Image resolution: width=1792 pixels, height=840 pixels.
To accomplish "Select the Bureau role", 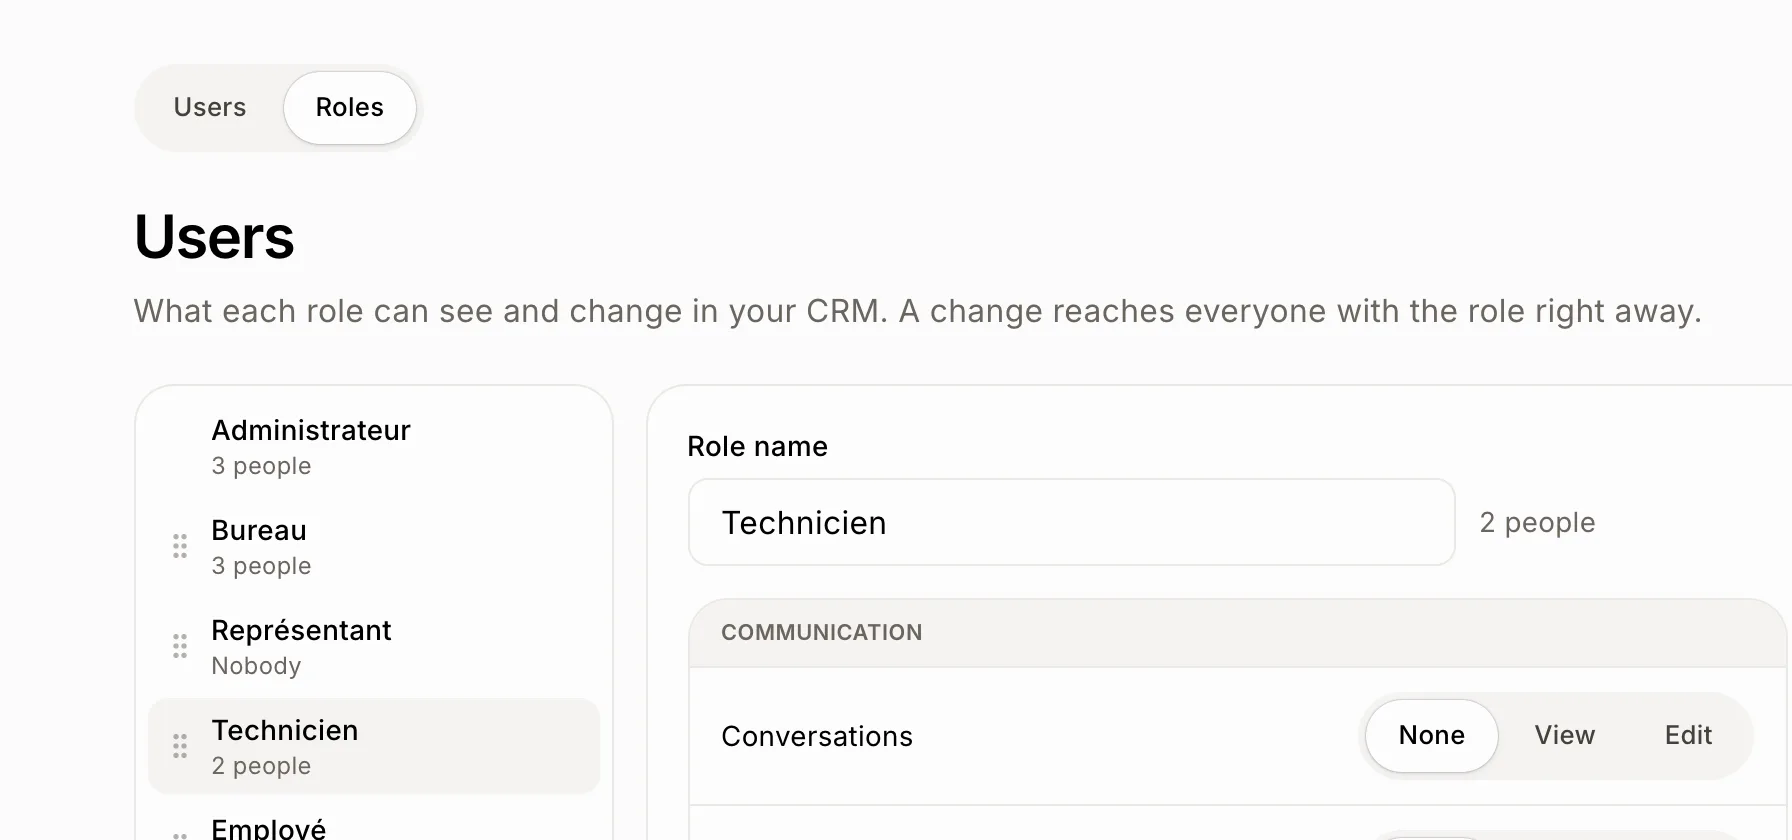I will [x=374, y=547].
